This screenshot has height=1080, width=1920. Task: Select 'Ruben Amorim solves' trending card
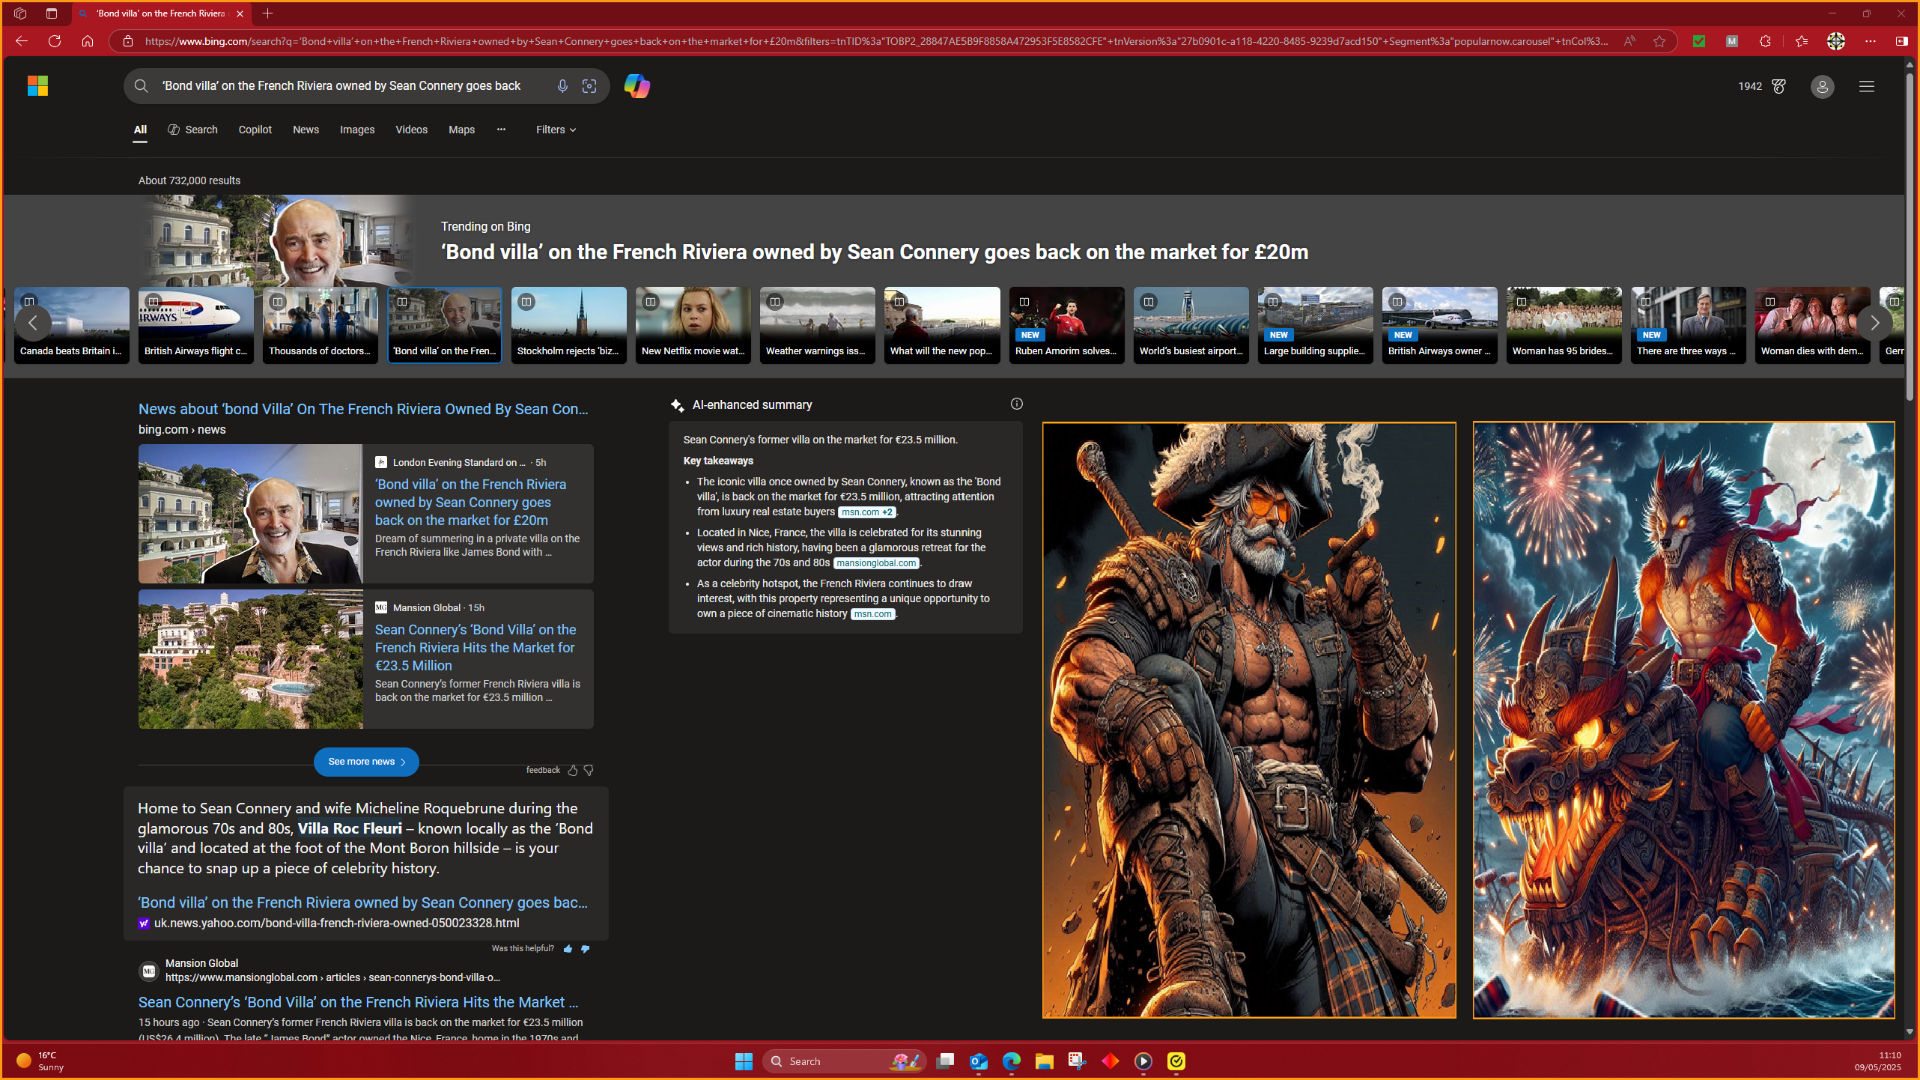pos(1066,325)
